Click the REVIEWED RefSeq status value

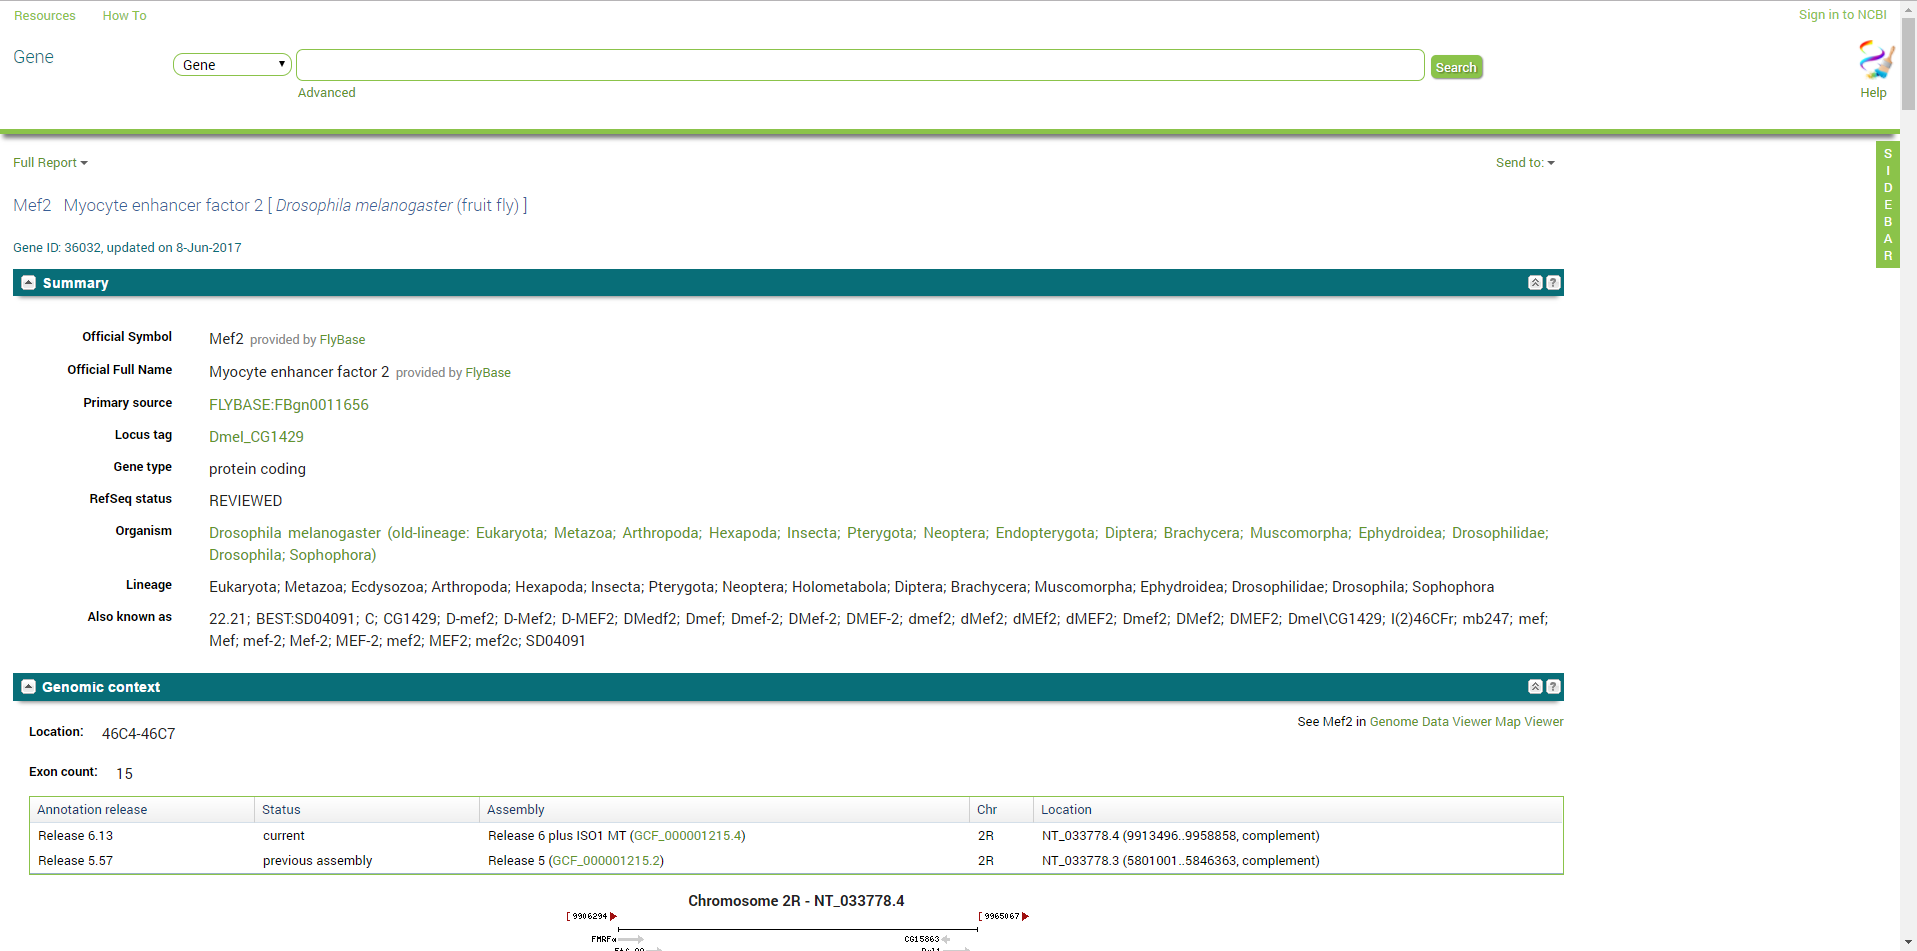245,501
